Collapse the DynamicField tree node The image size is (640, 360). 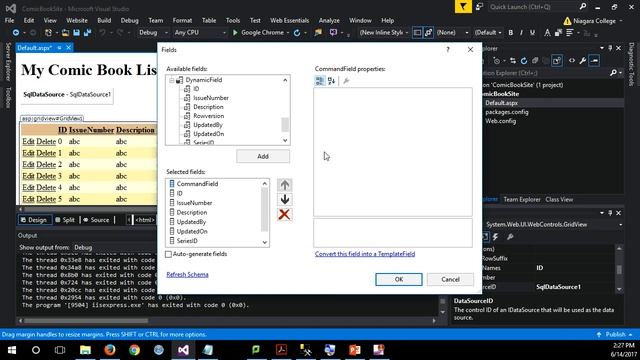171,80
